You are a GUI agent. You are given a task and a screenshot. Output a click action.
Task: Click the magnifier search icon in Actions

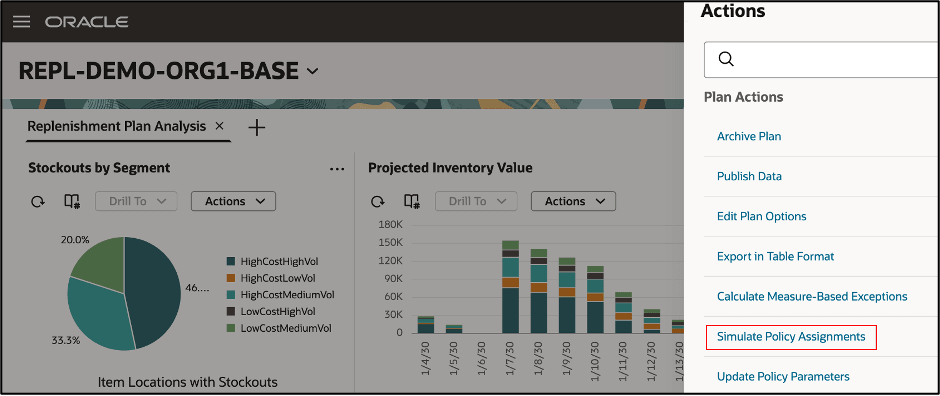pyautogui.click(x=725, y=59)
